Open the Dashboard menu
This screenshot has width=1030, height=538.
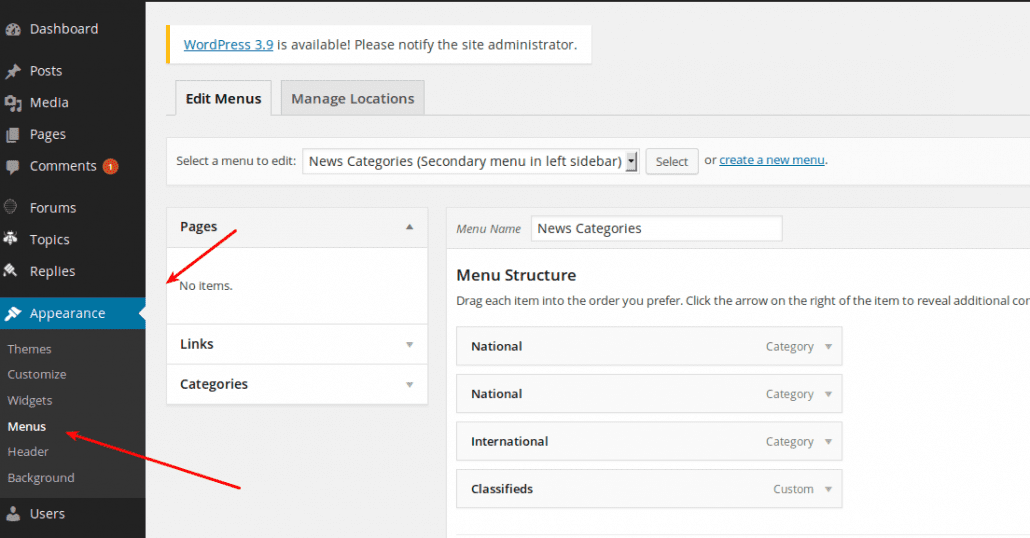click(64, 29)
